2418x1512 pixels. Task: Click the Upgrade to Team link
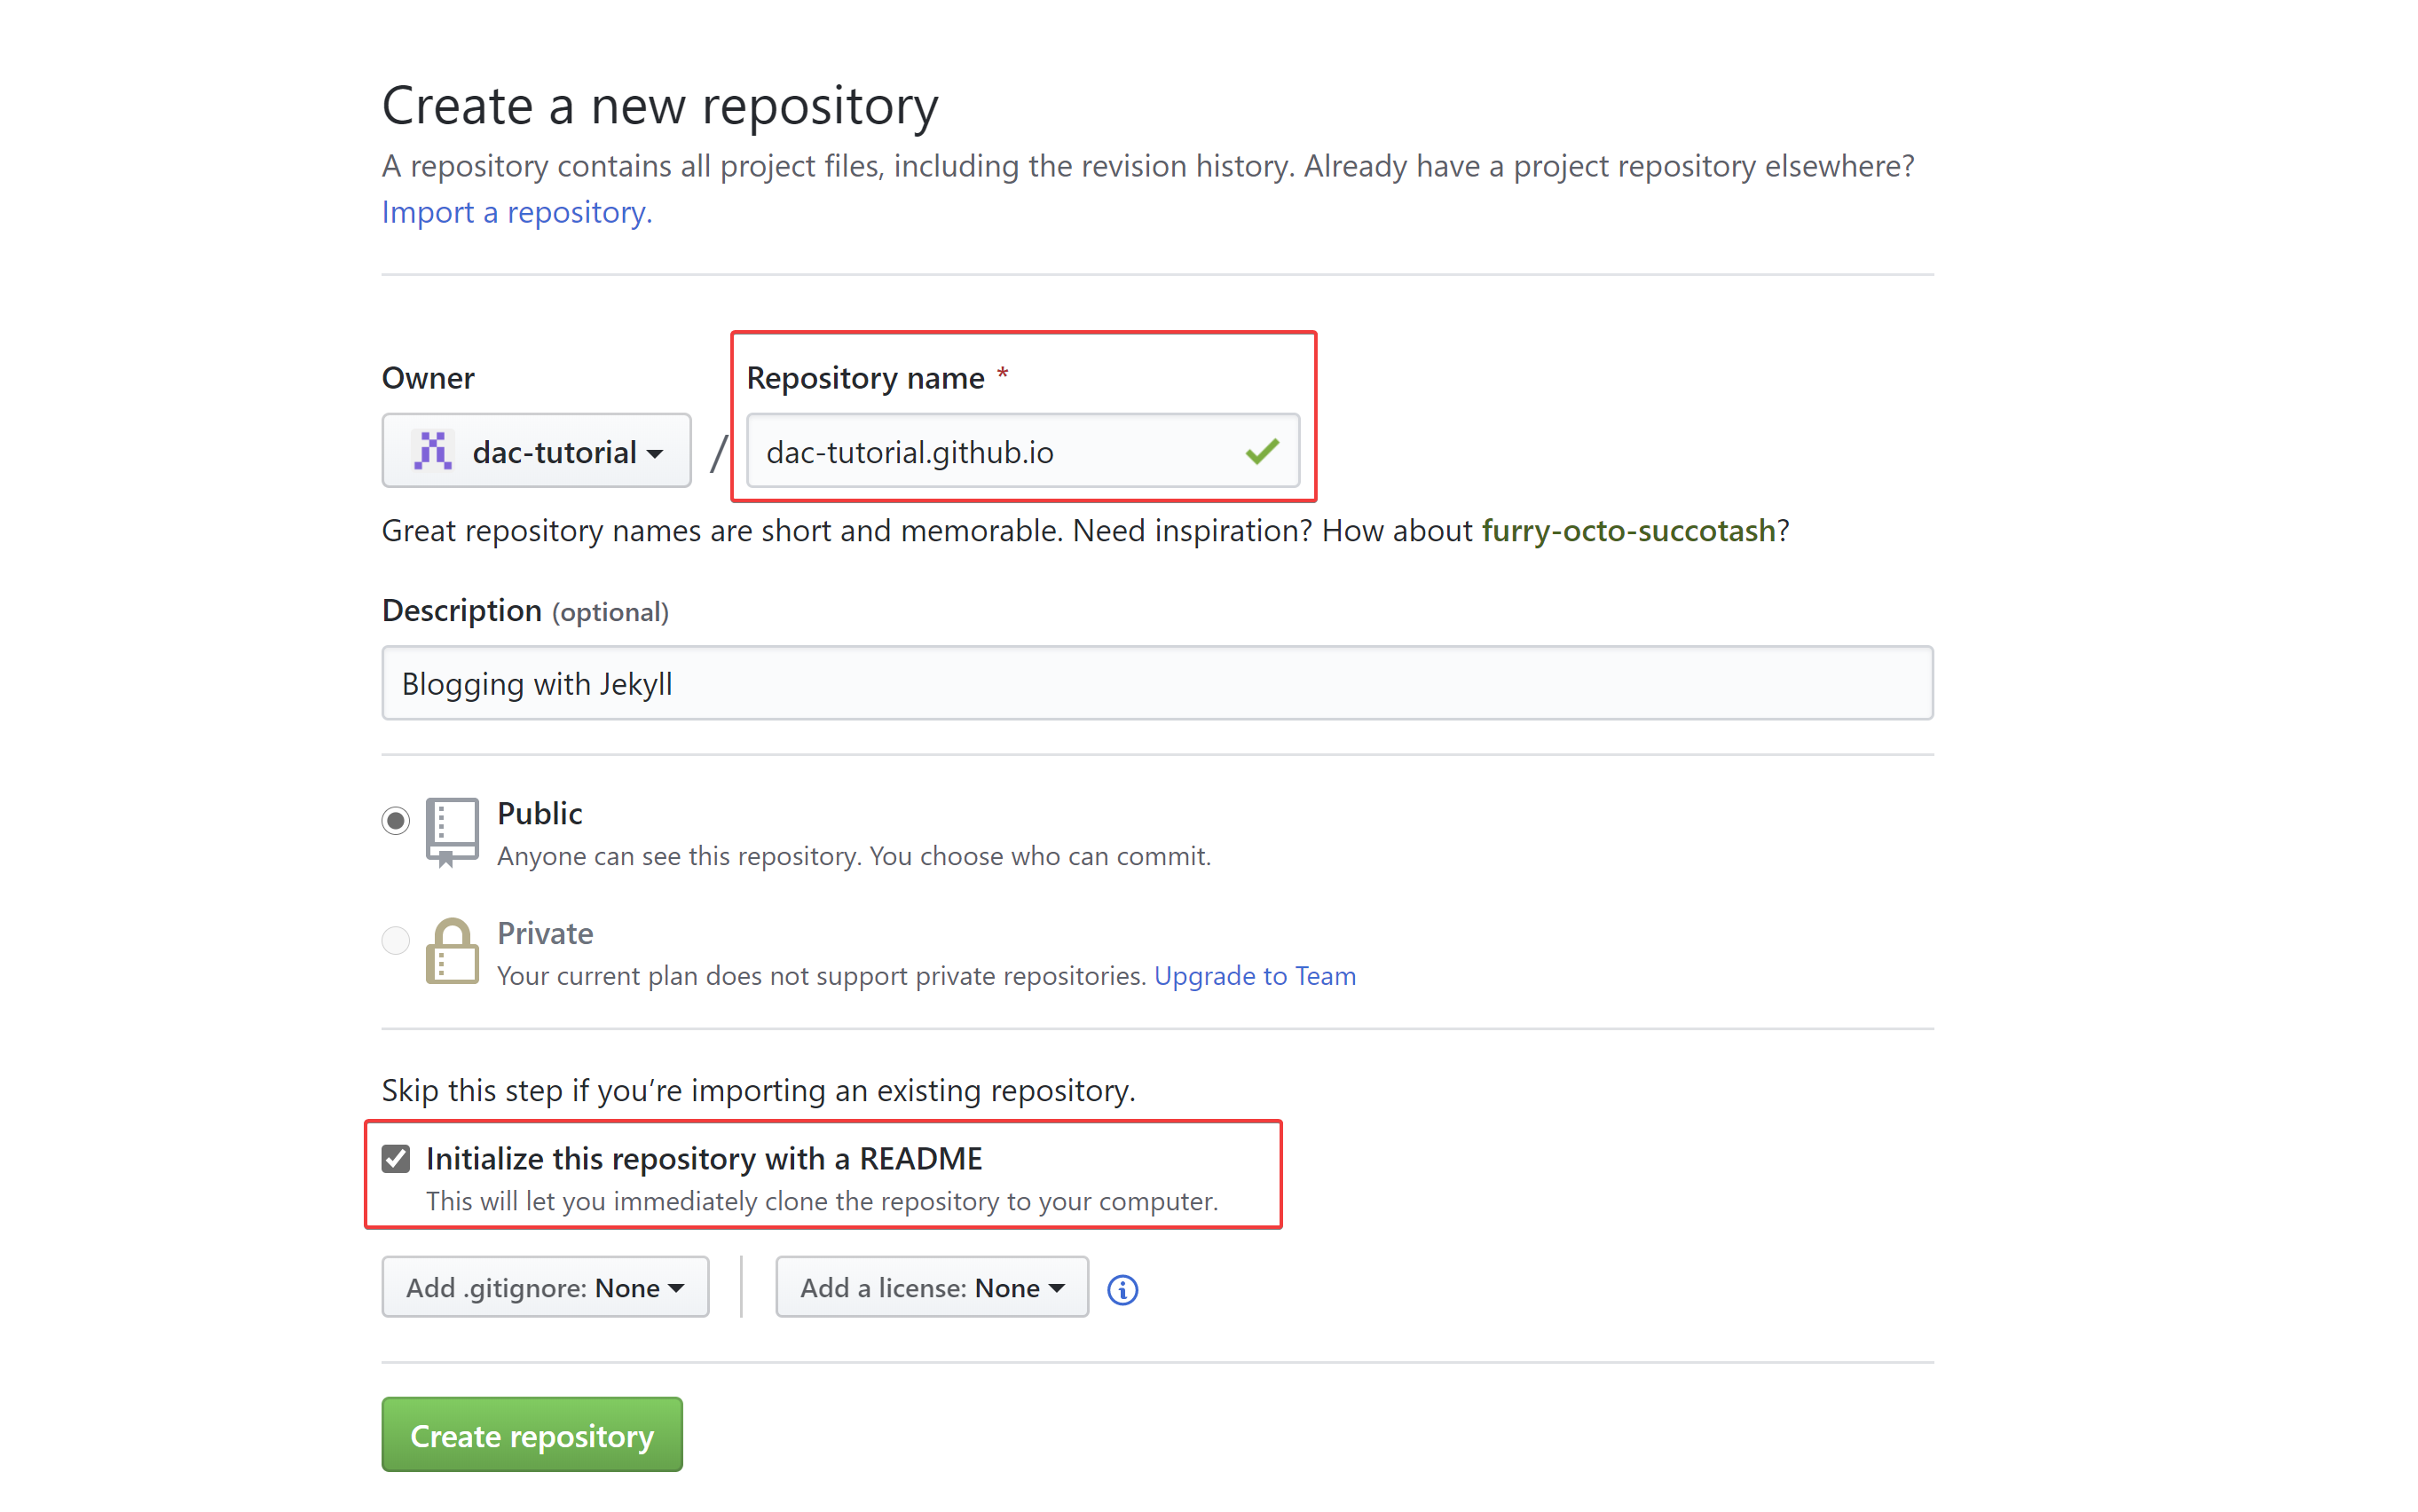[x=1255, y=976]
